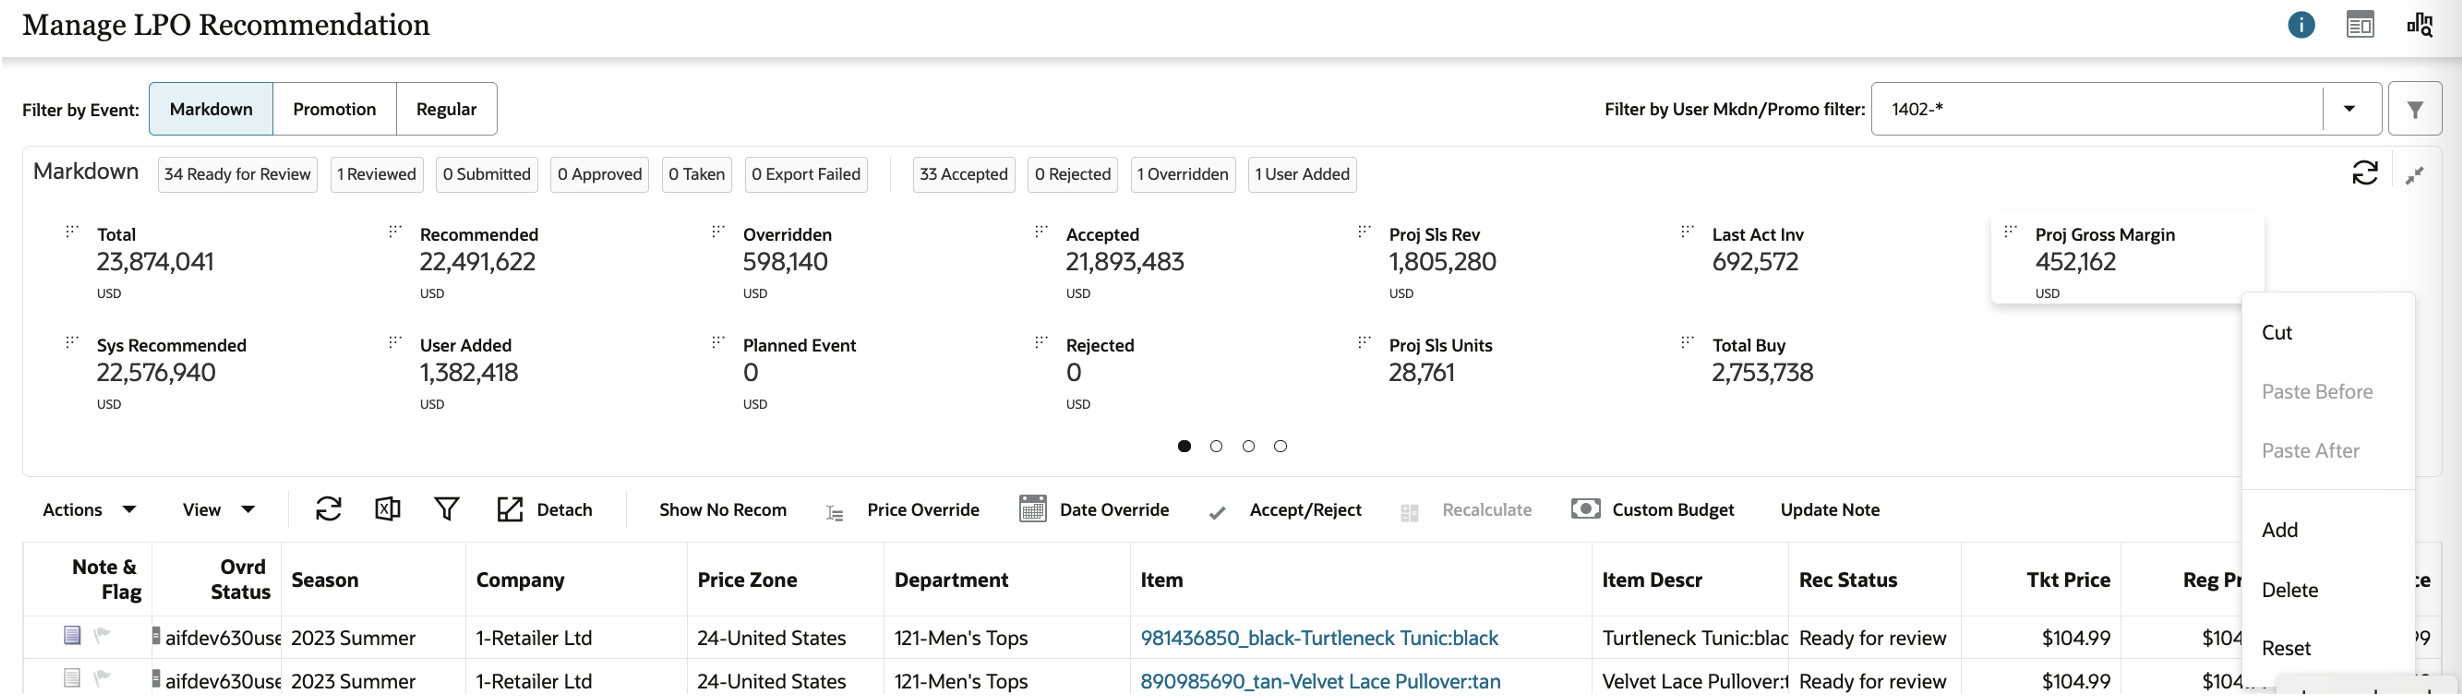
Task: Detach the recommendations table
Action: pos(545,509)
